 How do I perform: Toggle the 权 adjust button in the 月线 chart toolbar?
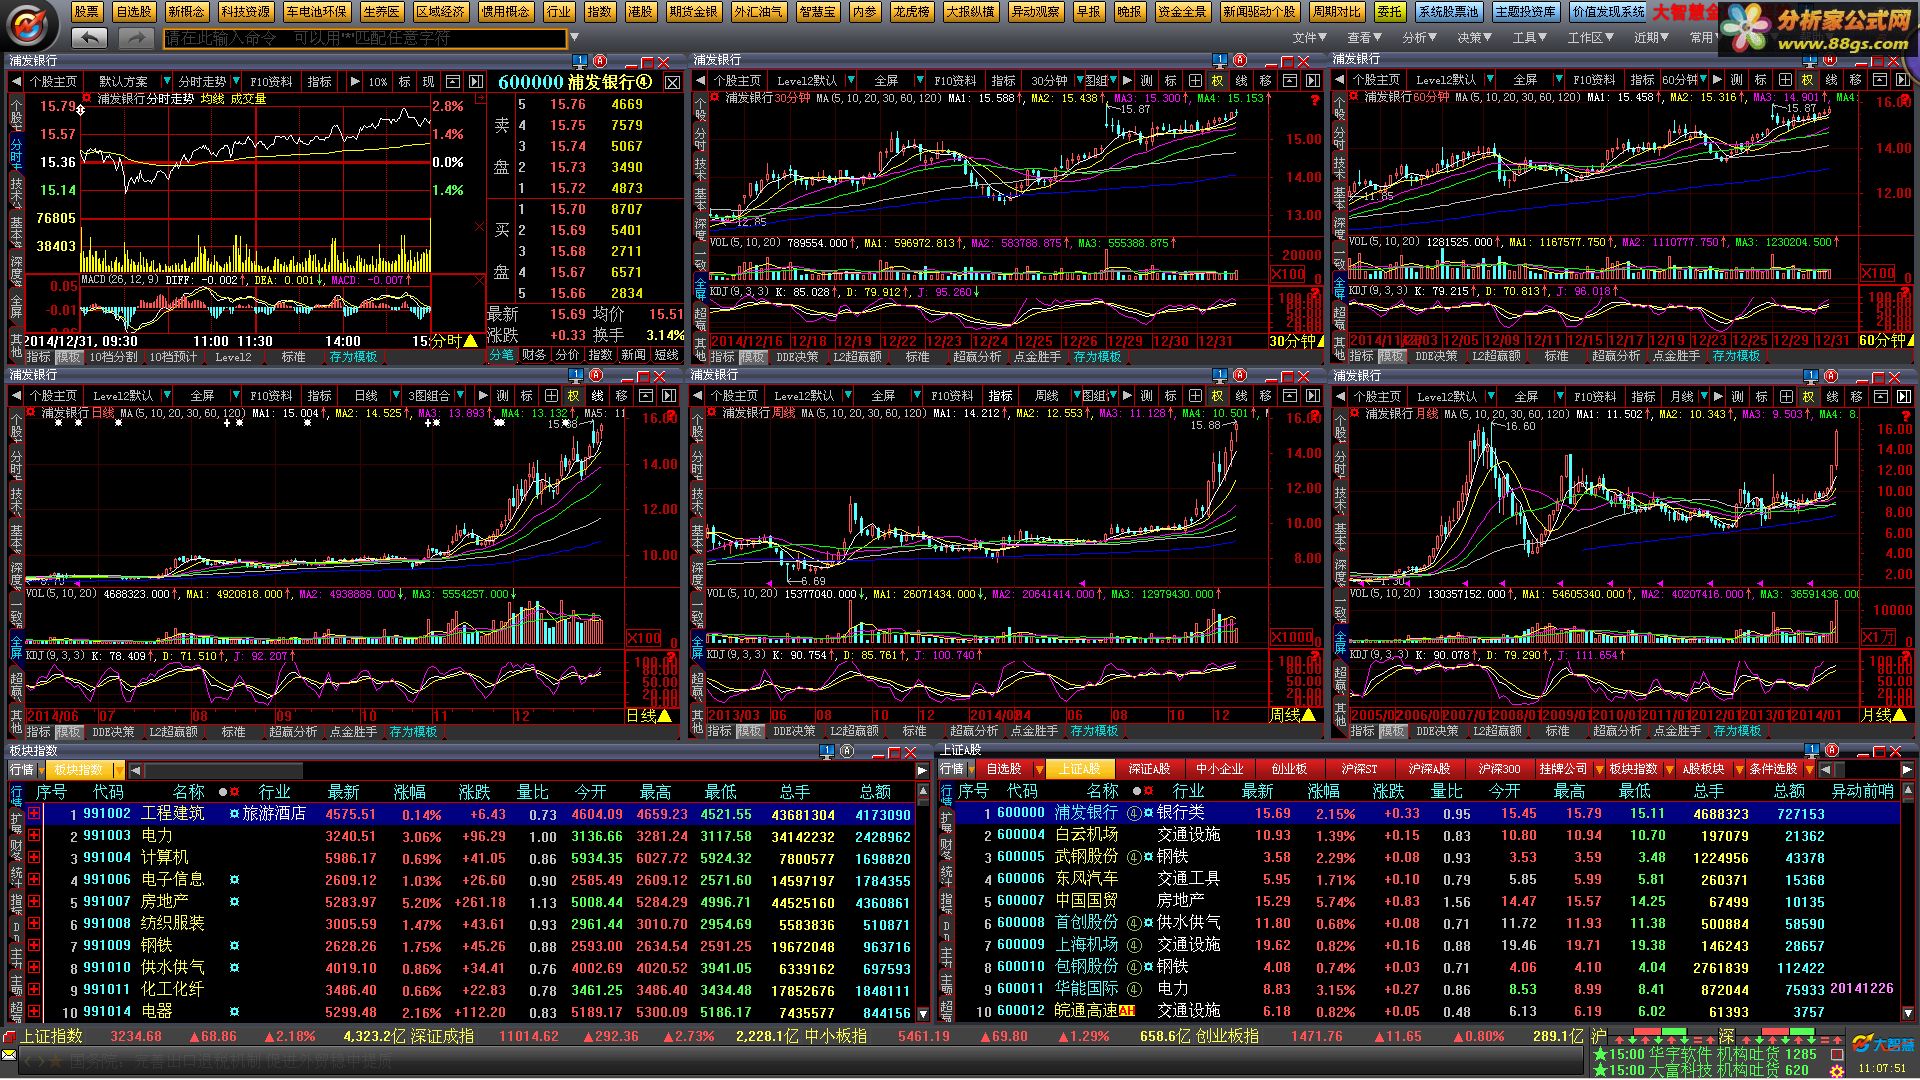click(1808, 397)
